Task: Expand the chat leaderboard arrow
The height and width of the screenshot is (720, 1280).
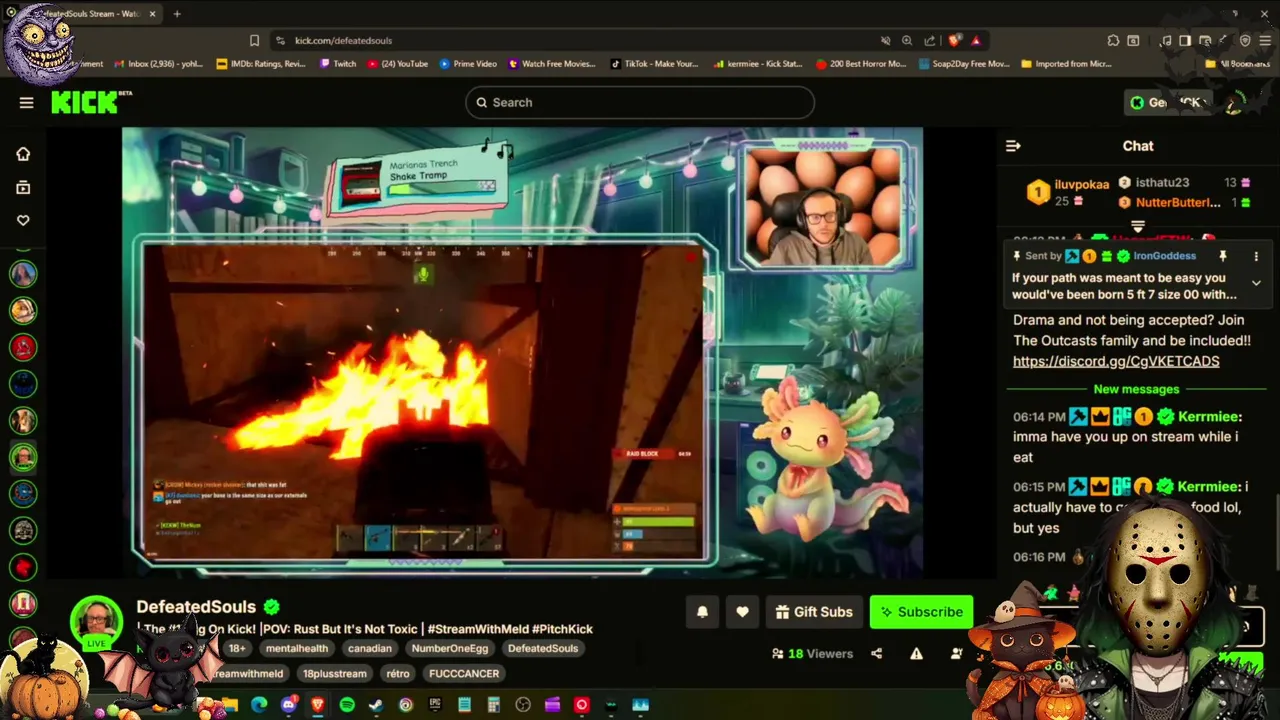Action: click(1137, 226)
